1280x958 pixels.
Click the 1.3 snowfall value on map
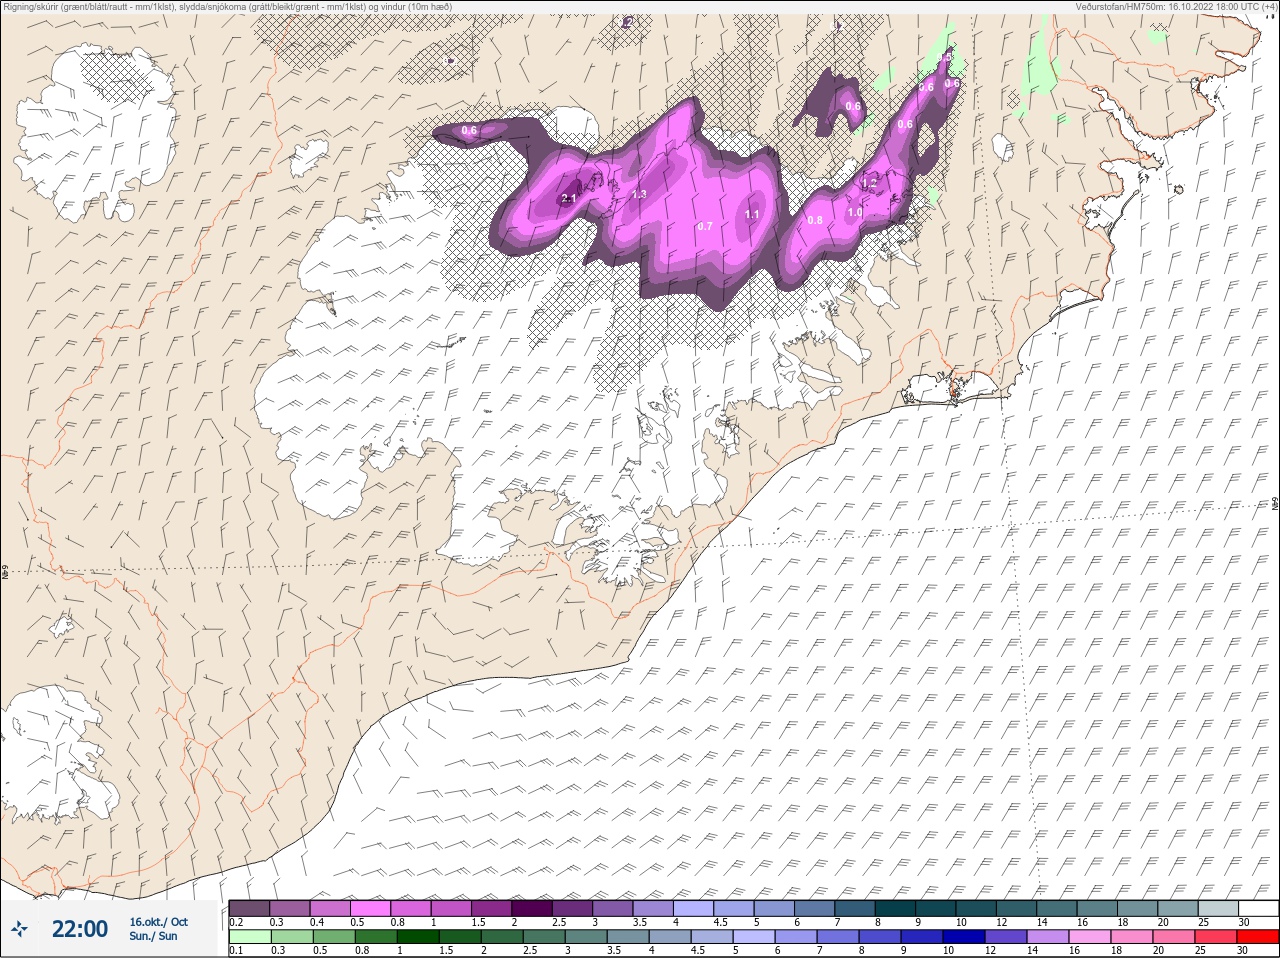pyautogui.click(x=640, y=194)
